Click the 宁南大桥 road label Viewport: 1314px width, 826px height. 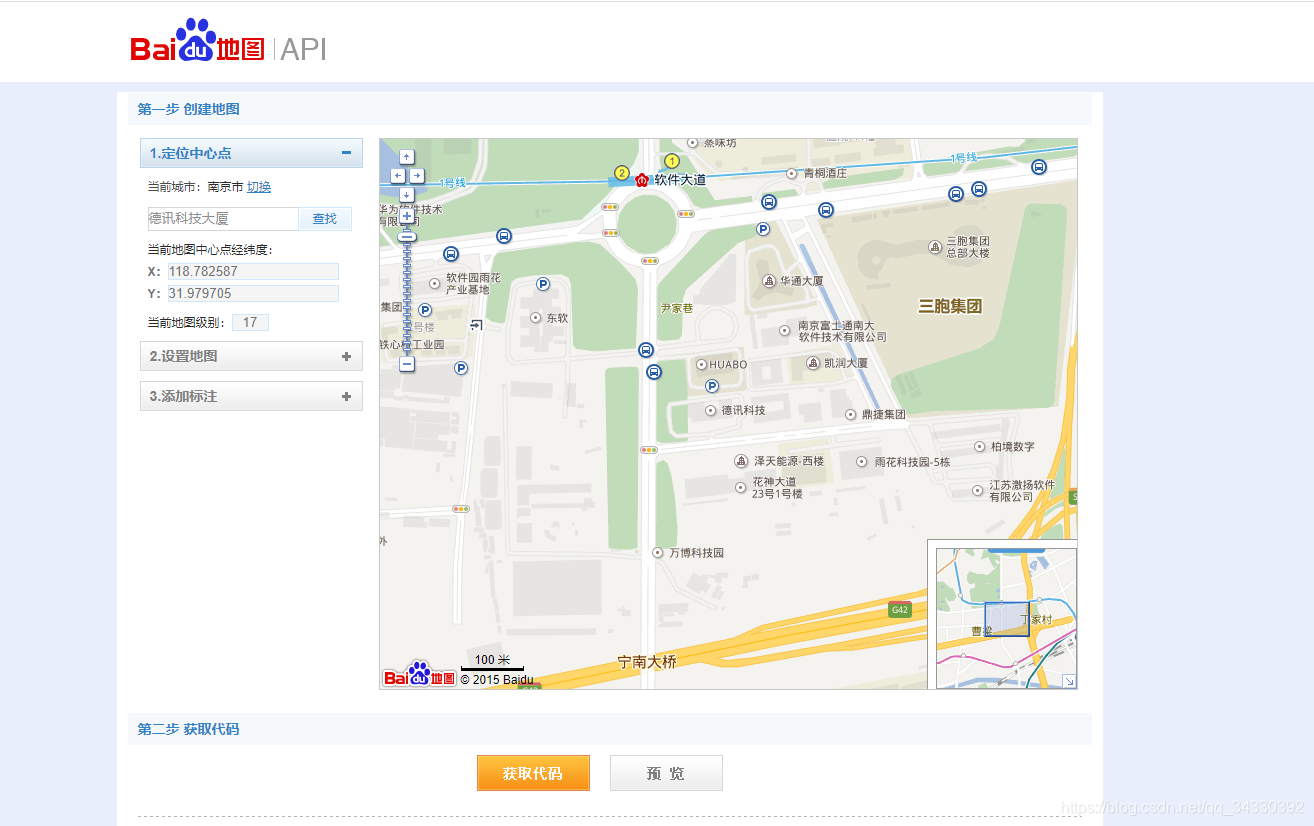point(647,662)
